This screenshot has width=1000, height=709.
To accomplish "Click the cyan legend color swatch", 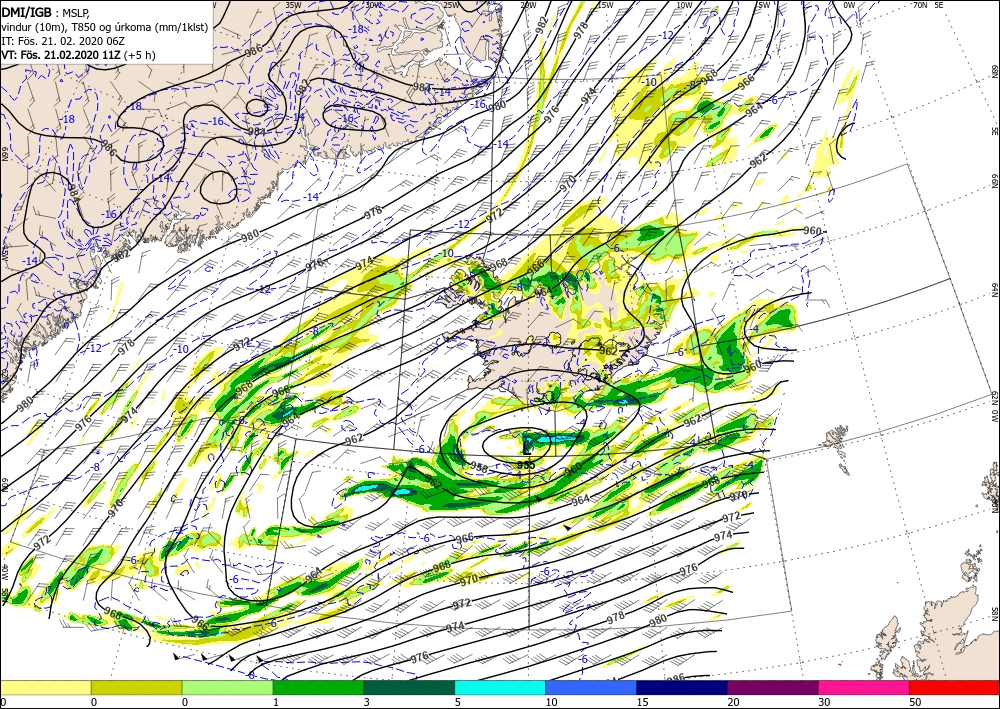I will [500, 687].
